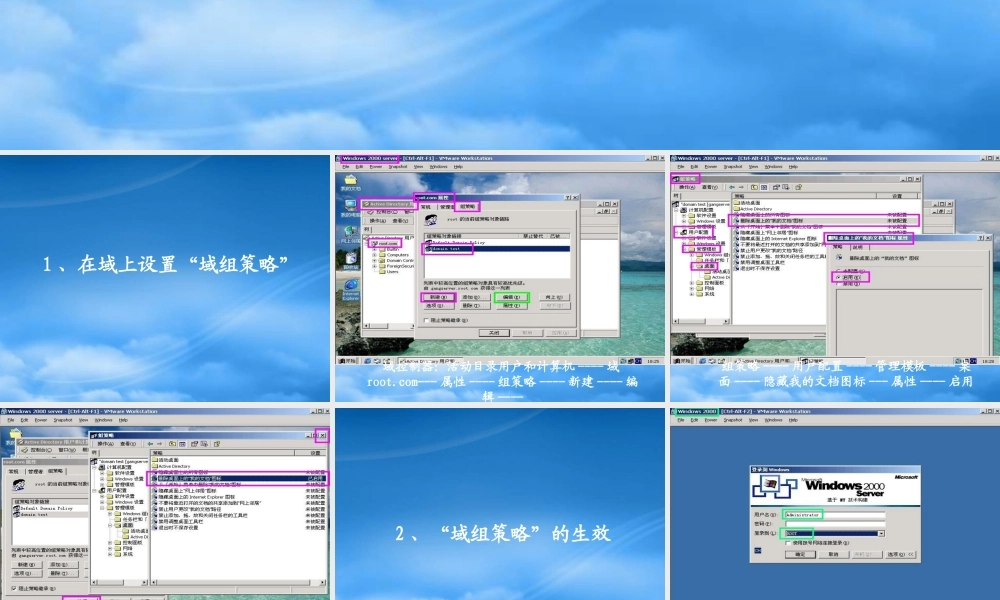Image resolution: width=1000 pixels, height=600 pixels.
Task: Open the Internet Explorer desktop icon
Action: click(351, 287)
